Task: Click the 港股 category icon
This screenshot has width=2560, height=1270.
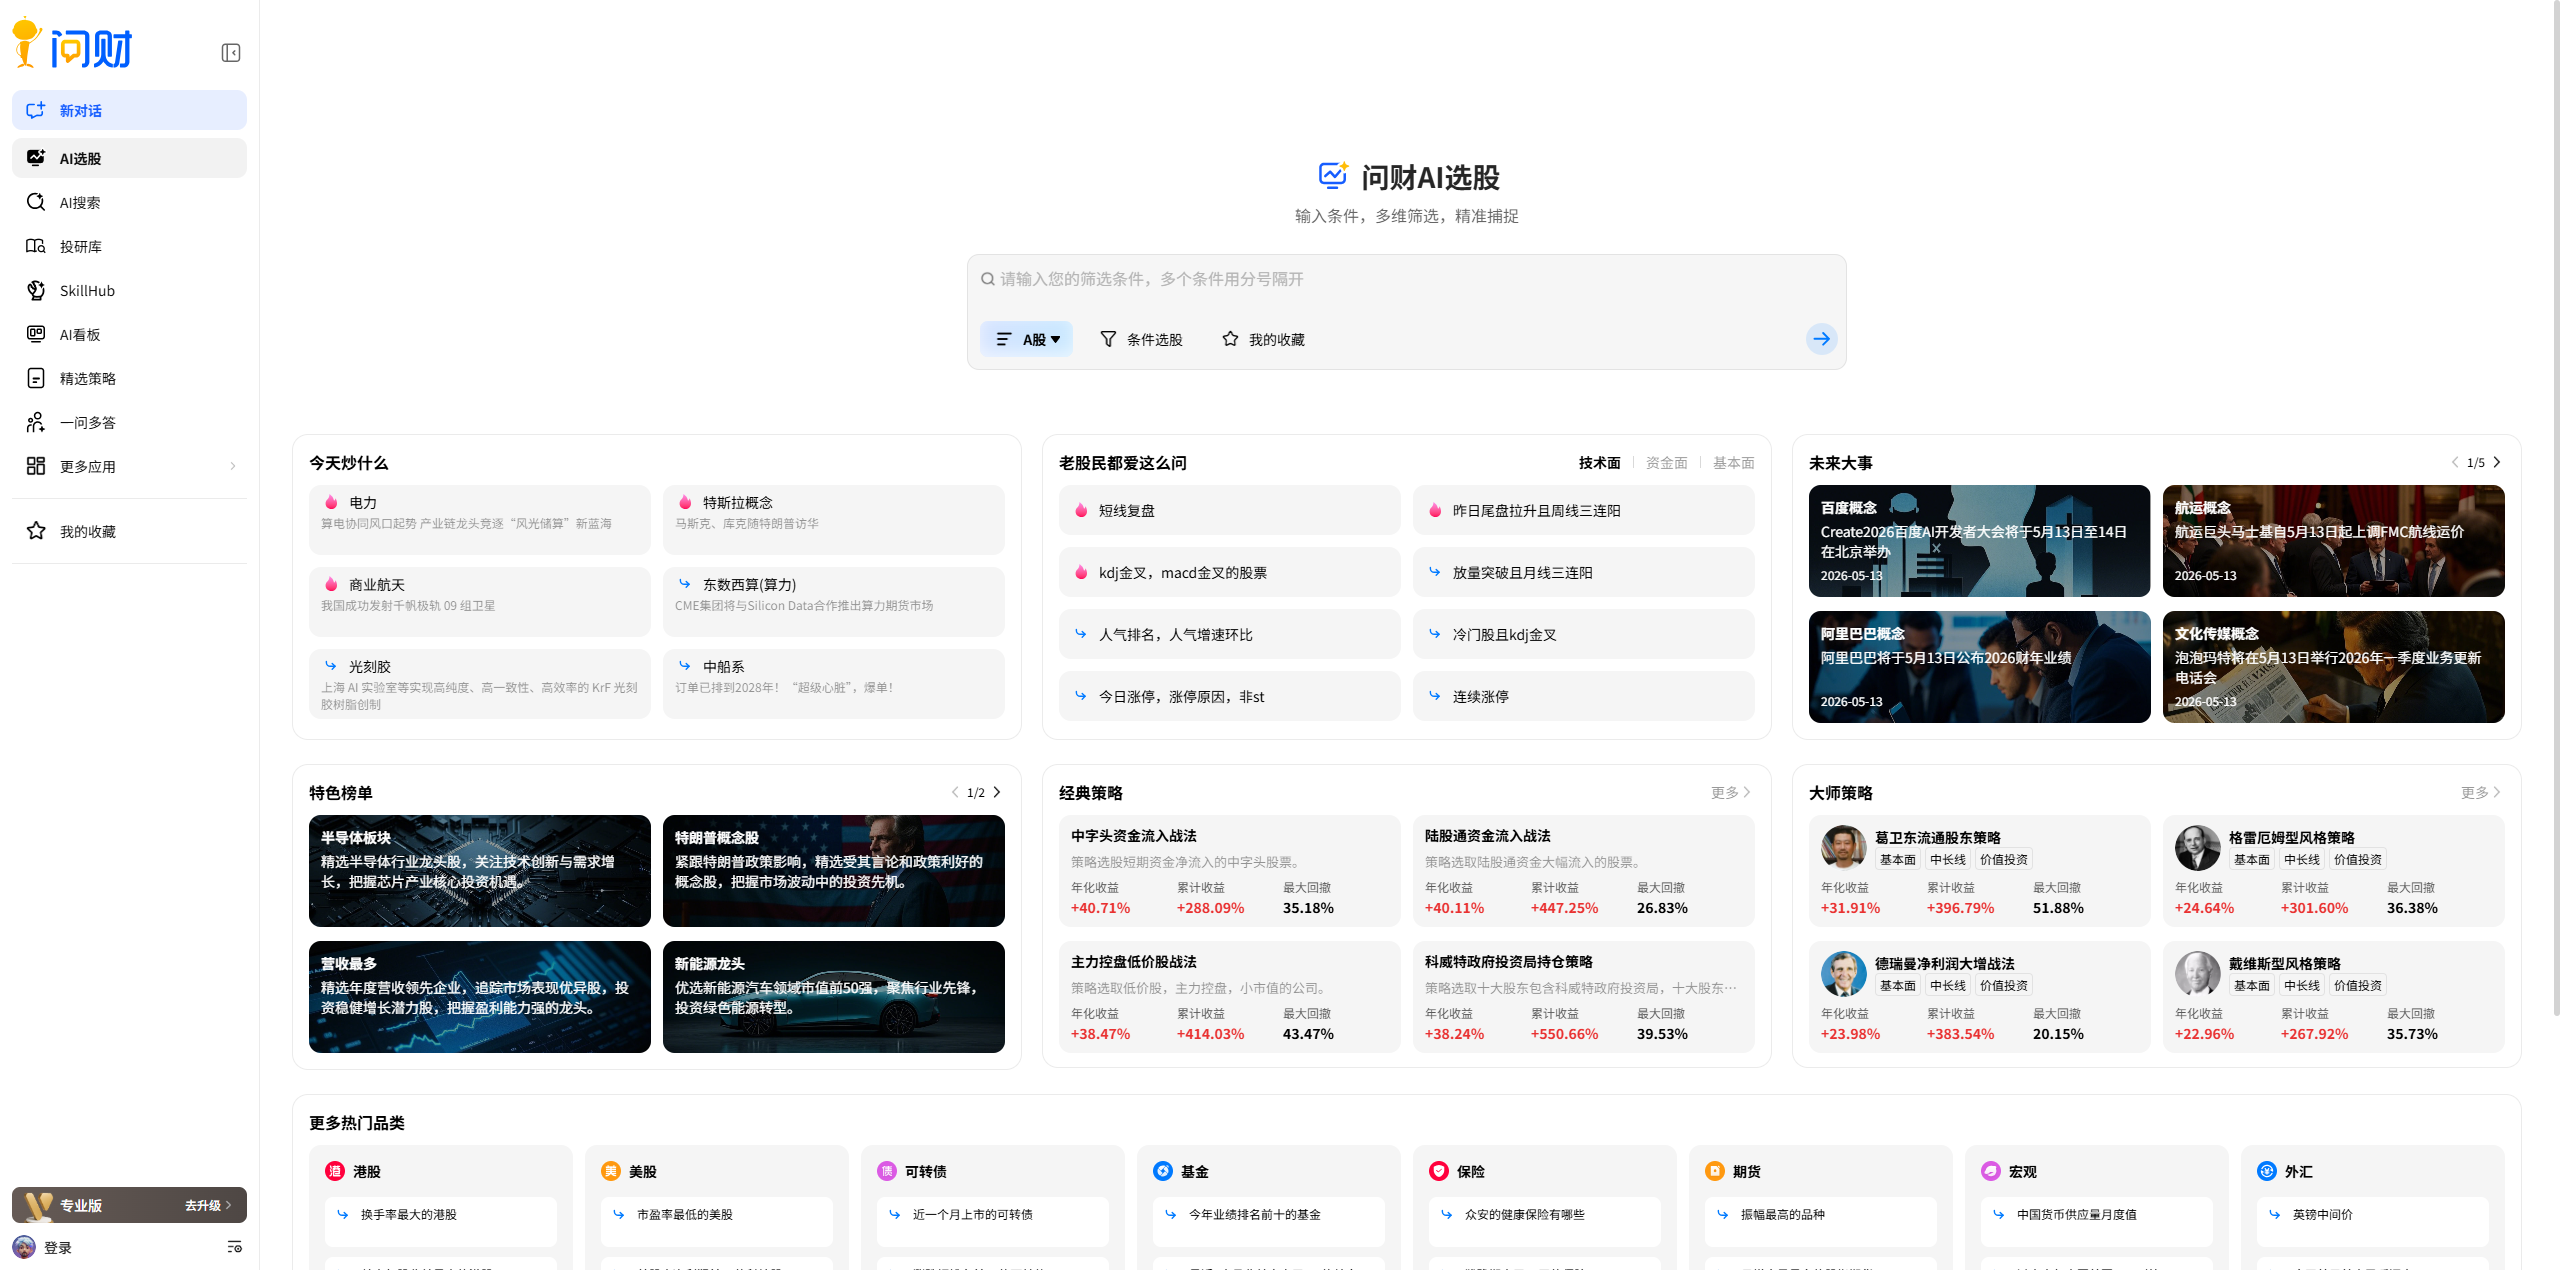Action: [x=335, y=1171]
